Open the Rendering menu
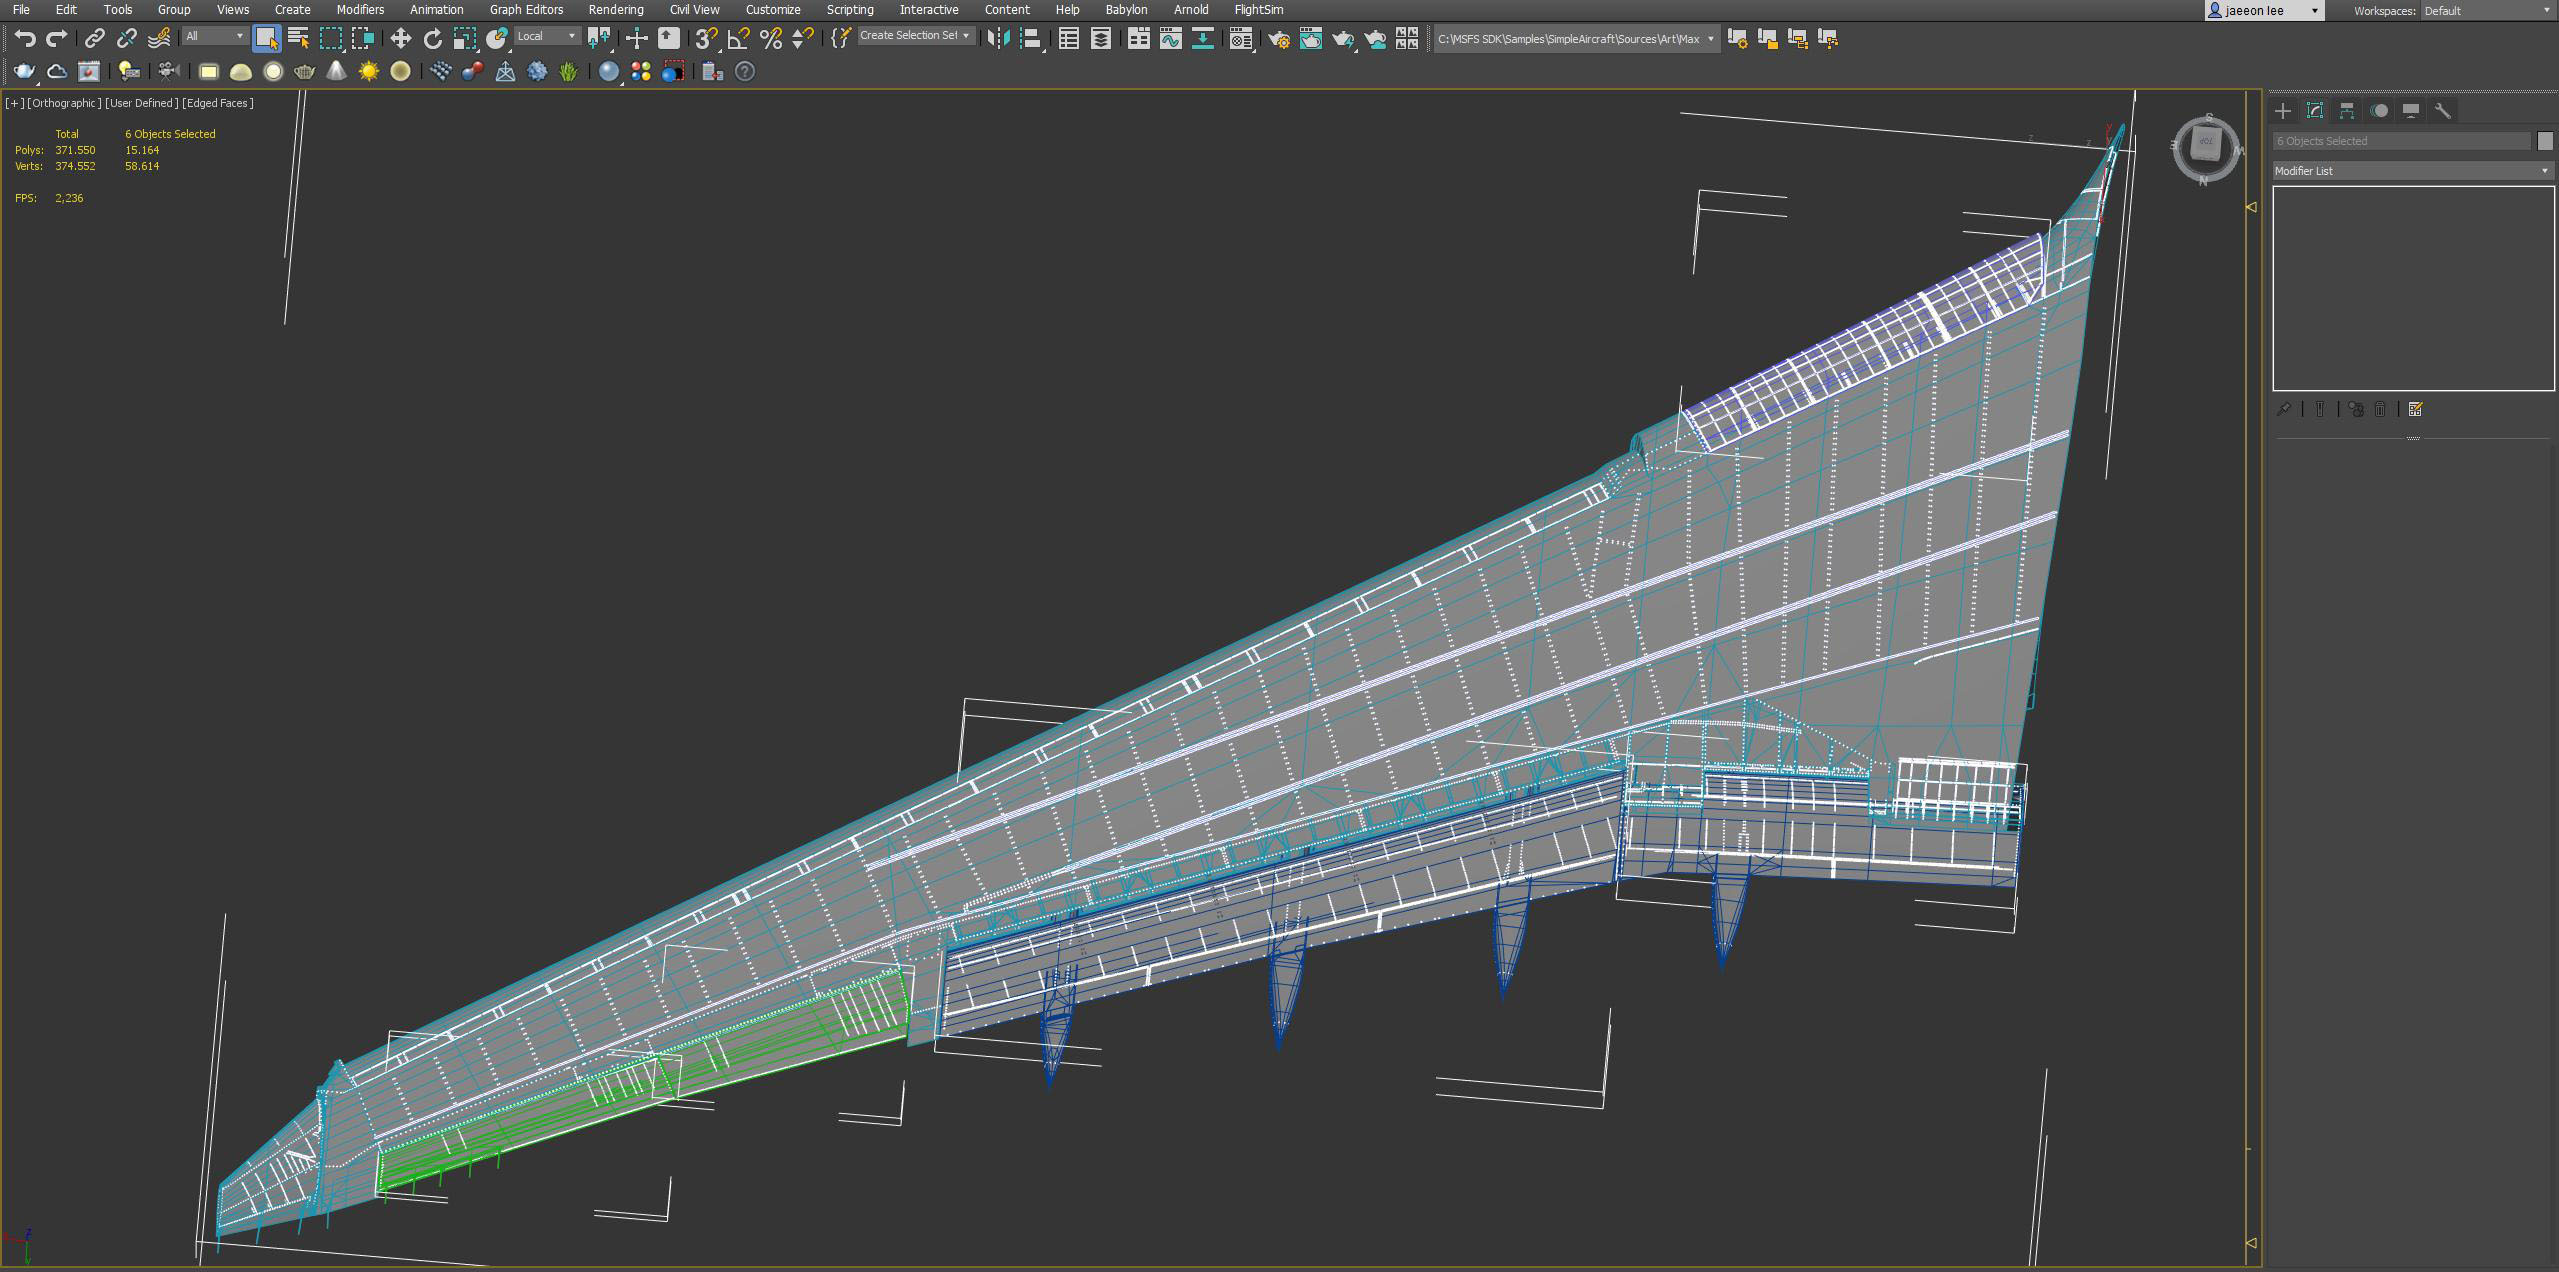This screenshot has height=1272, width=2559. click(x=615, y=10)
